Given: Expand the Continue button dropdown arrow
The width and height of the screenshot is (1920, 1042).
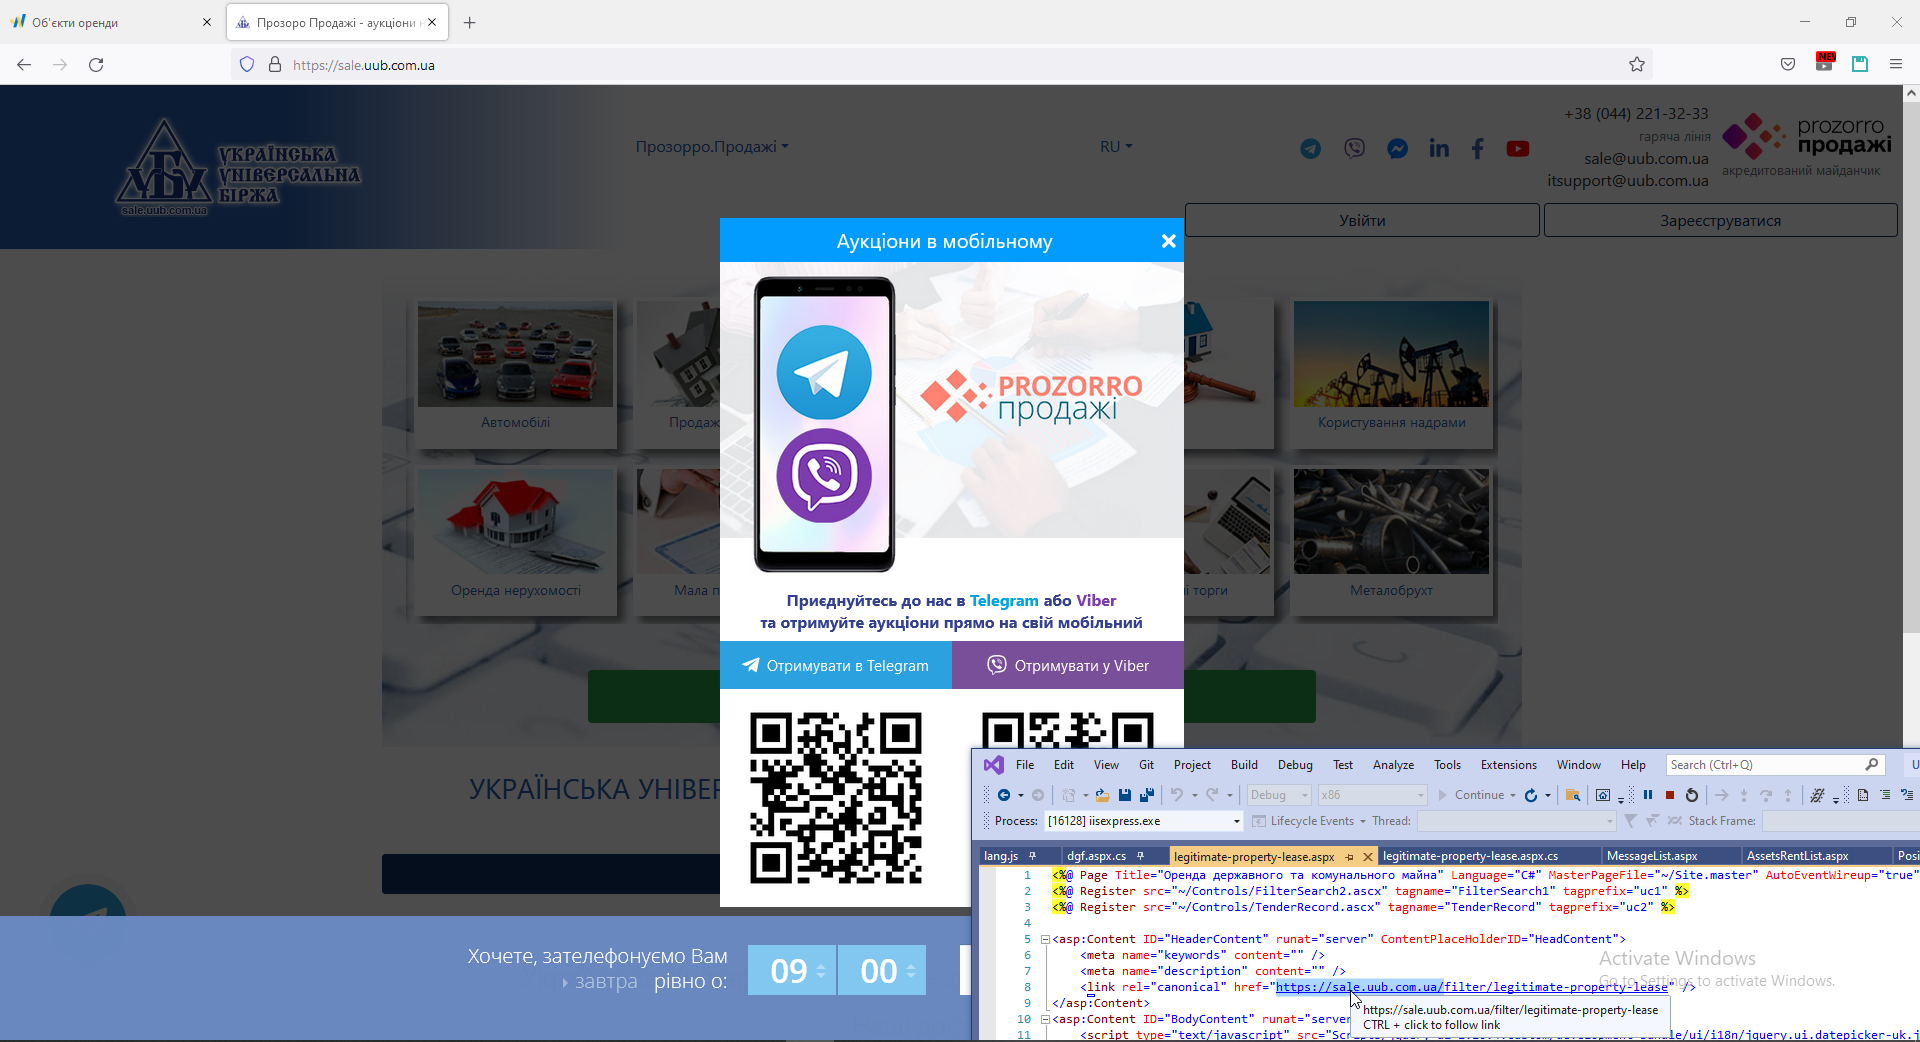Looking at the screenshot, I should point(1513,796).
